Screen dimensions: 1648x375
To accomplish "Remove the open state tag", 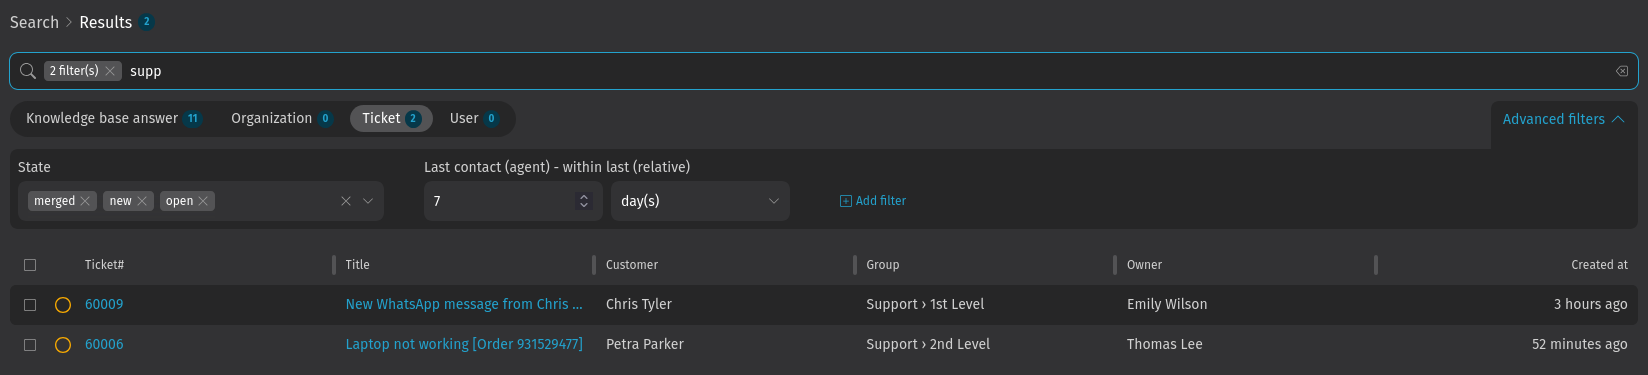I will click(203, 201).
